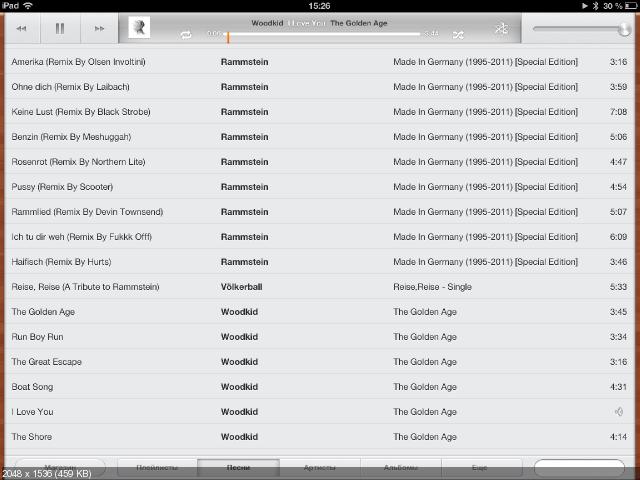The height and width of the screenshot is (480, 640).
Task: Click Woodkid in the now playing header
Action: click(267, 23)
